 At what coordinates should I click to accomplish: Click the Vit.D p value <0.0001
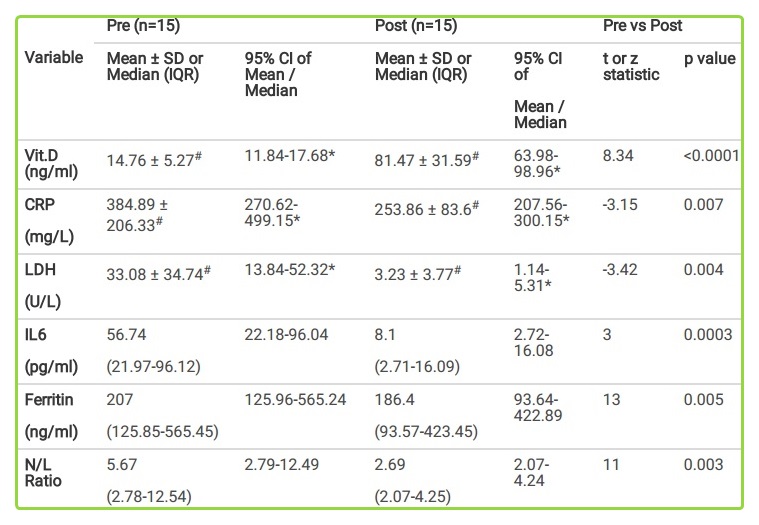pyautogui.click(x=711, y=155)
